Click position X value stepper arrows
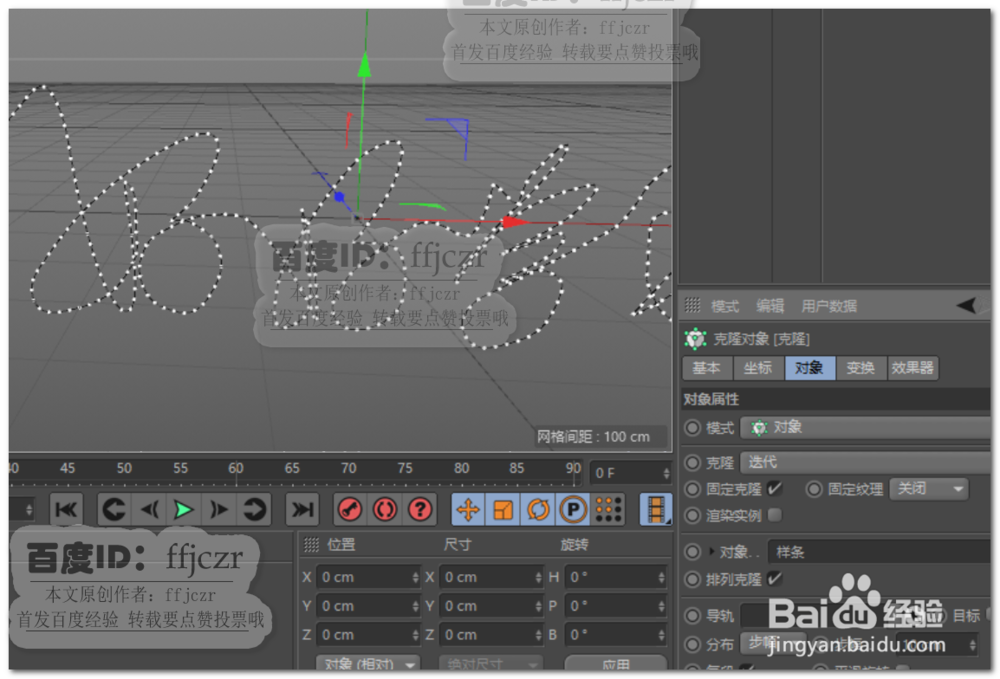The height and width of the screenshot is (679, 1000). (x=415, y=577)
